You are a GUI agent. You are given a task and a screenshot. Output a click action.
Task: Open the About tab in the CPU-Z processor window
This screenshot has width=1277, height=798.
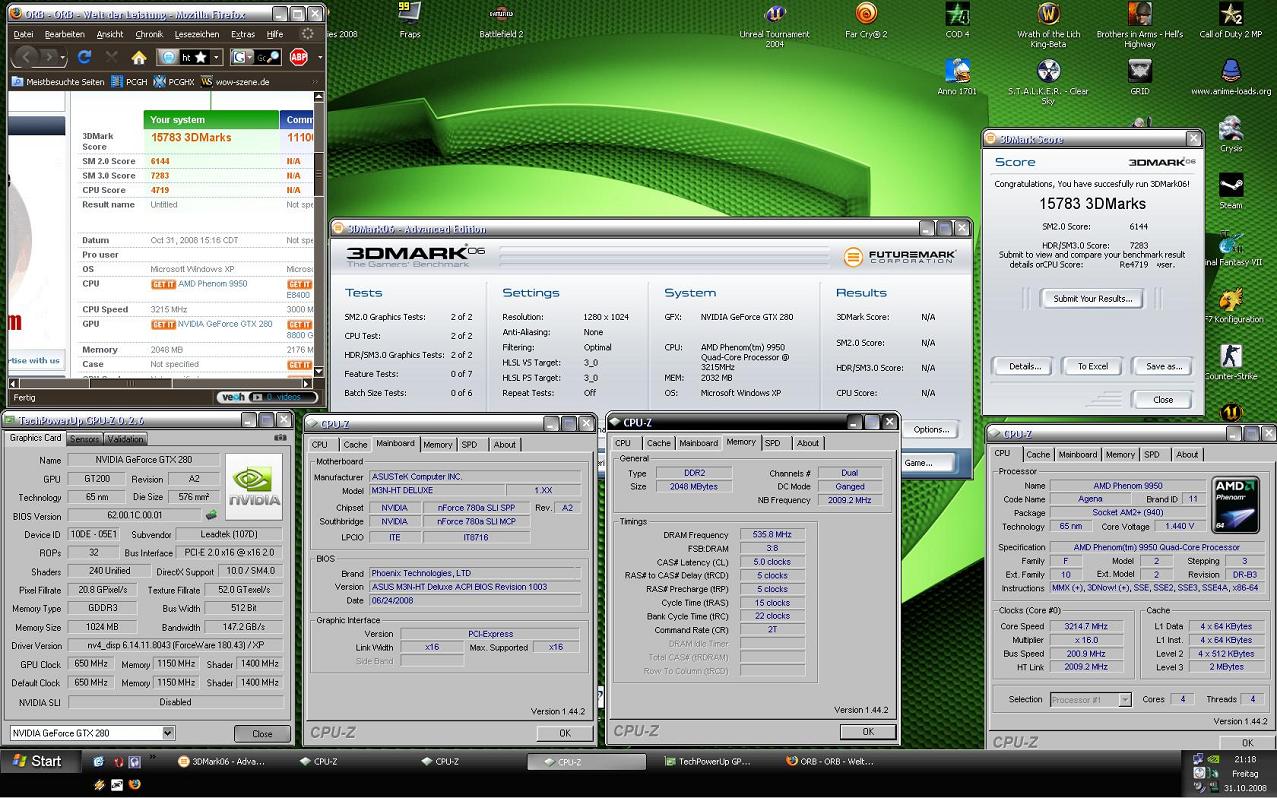tap(1187, 455)
